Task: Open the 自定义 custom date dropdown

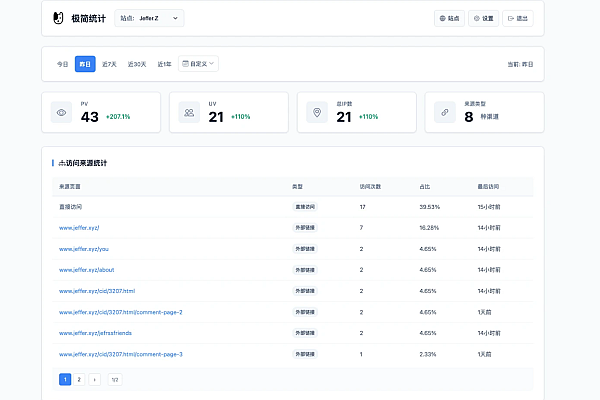Action: click(198, 64)
